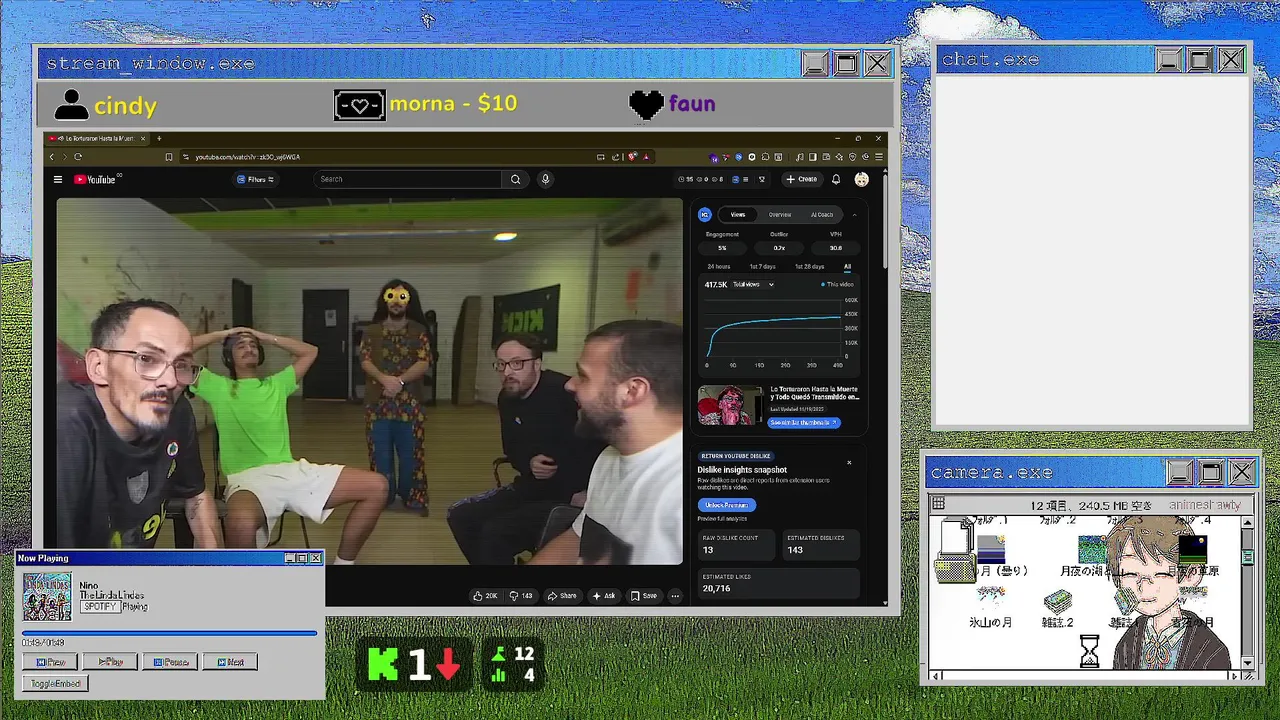Click the album art in Now Playing
The image size is (1280, 720).
click(47, 597)
